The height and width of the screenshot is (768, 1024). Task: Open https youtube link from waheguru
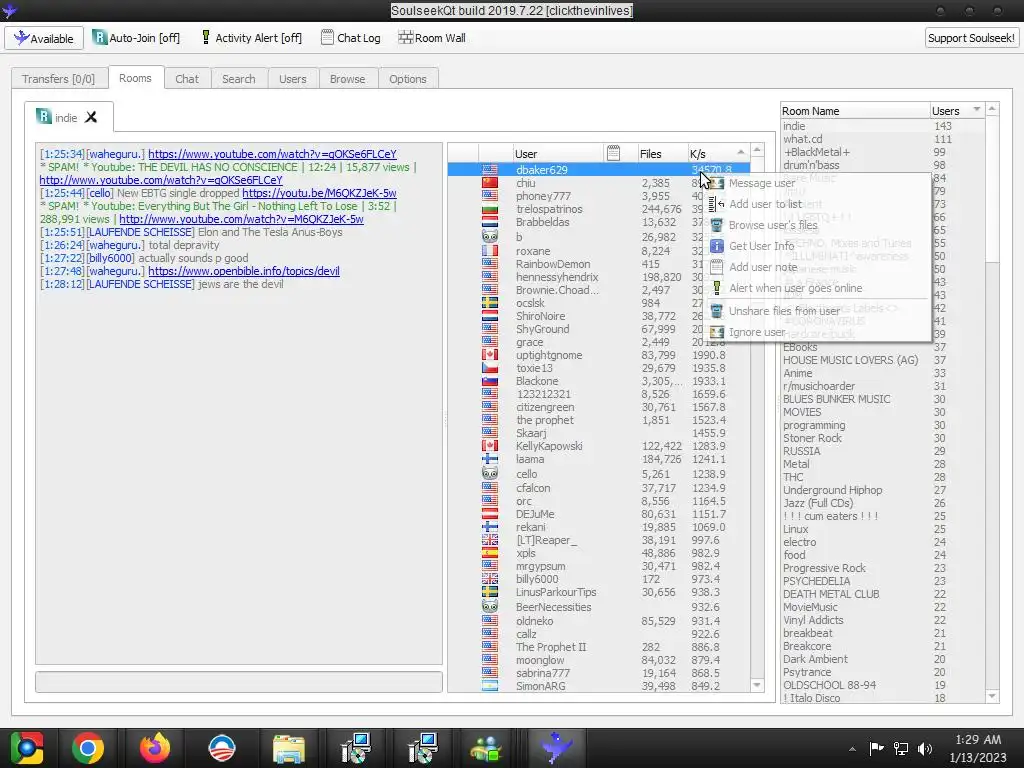(272, 154)
